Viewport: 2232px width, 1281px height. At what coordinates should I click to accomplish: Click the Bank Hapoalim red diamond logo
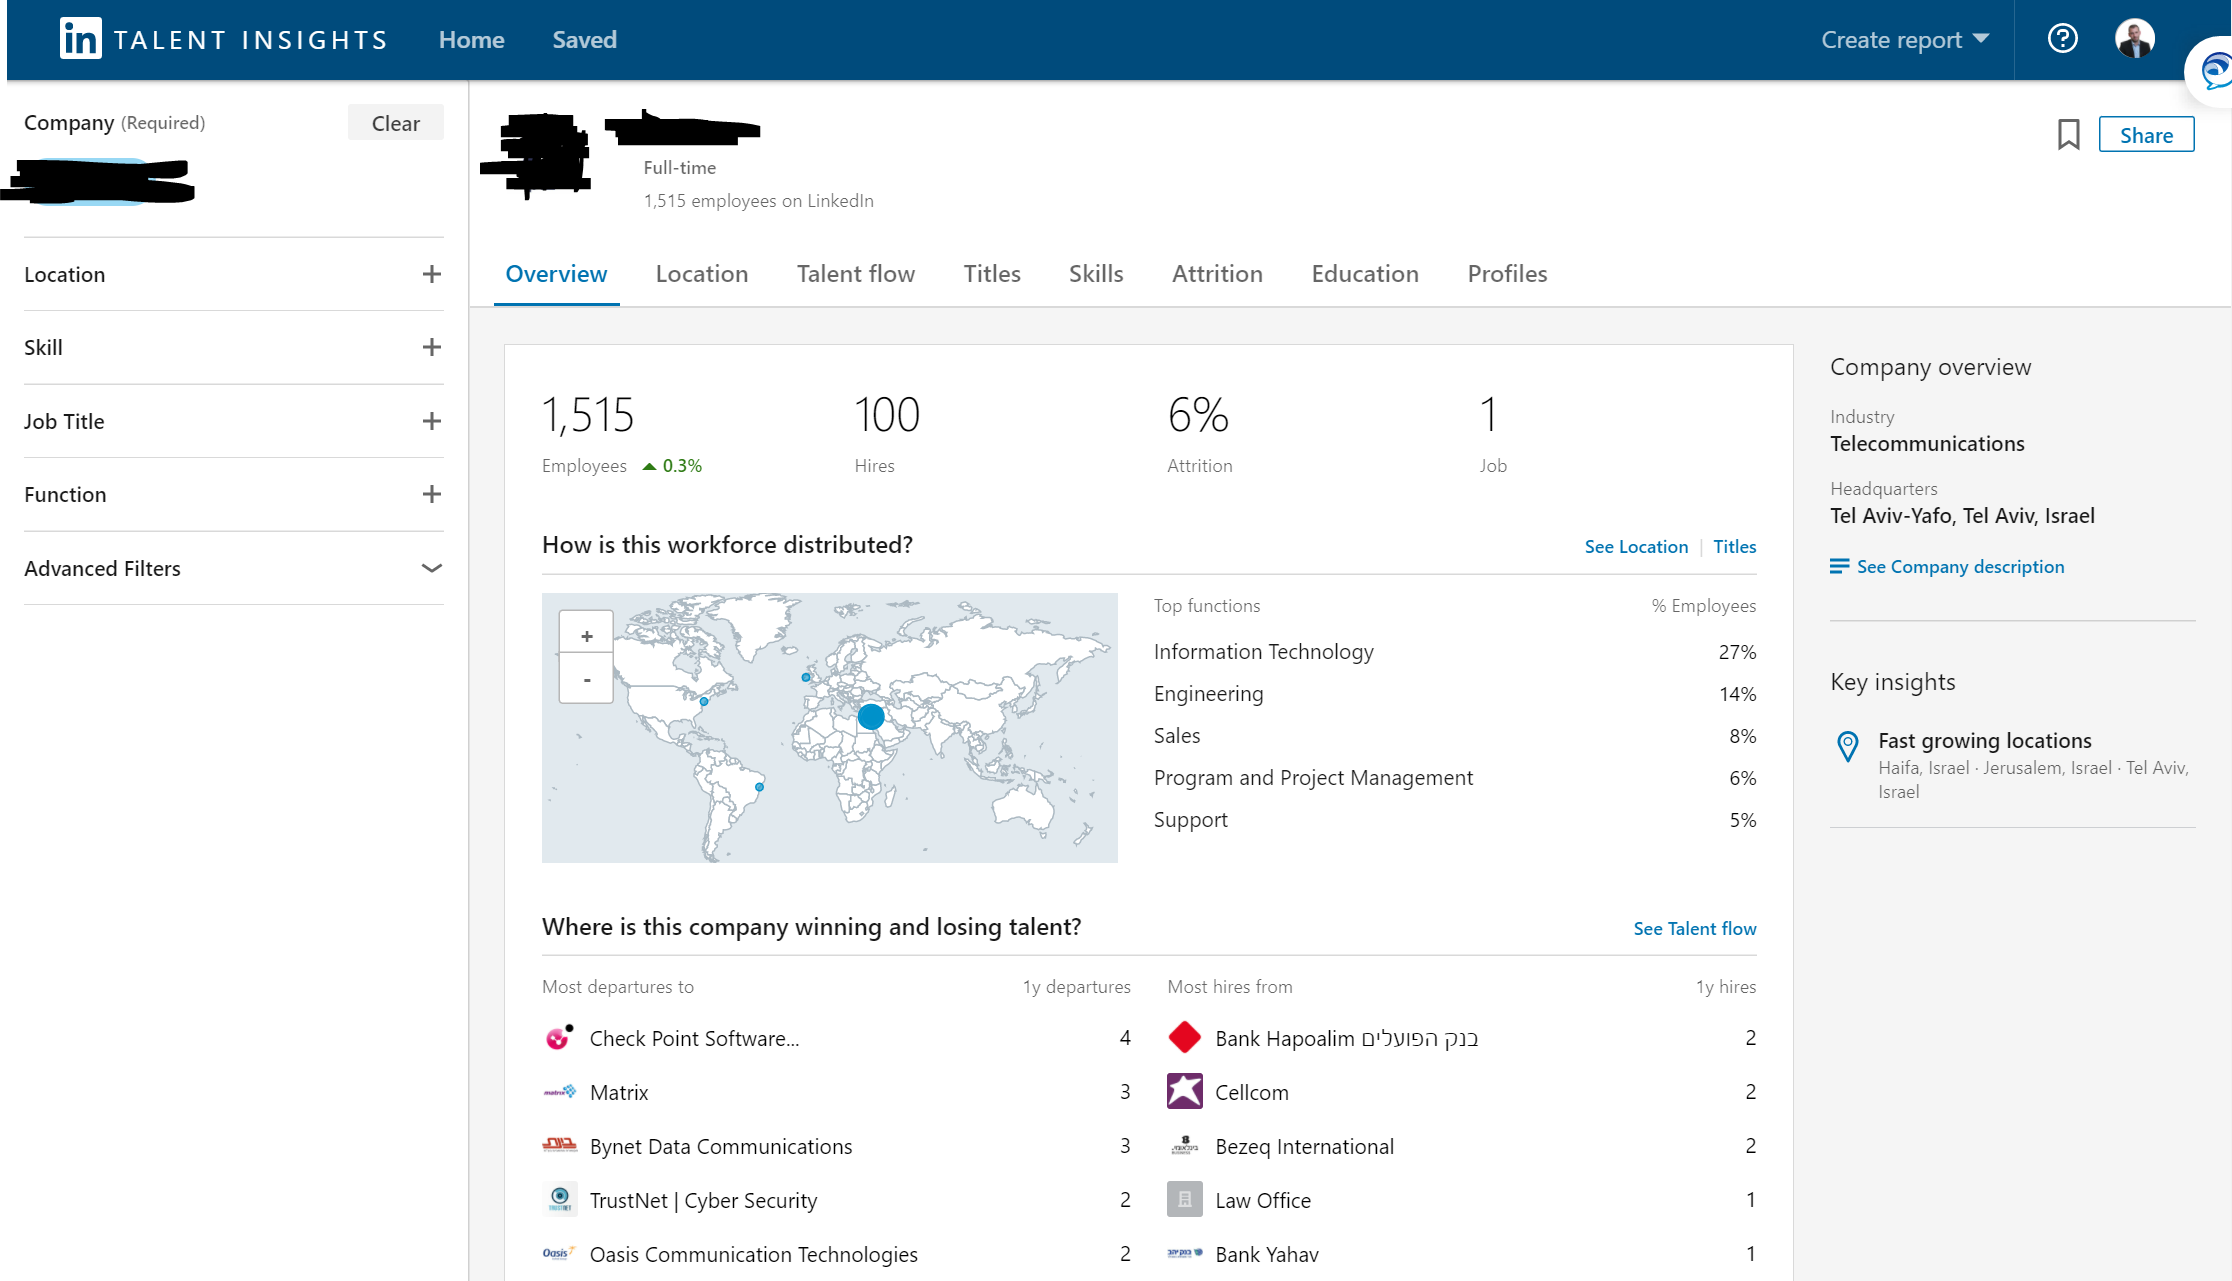[1184, 1037]
